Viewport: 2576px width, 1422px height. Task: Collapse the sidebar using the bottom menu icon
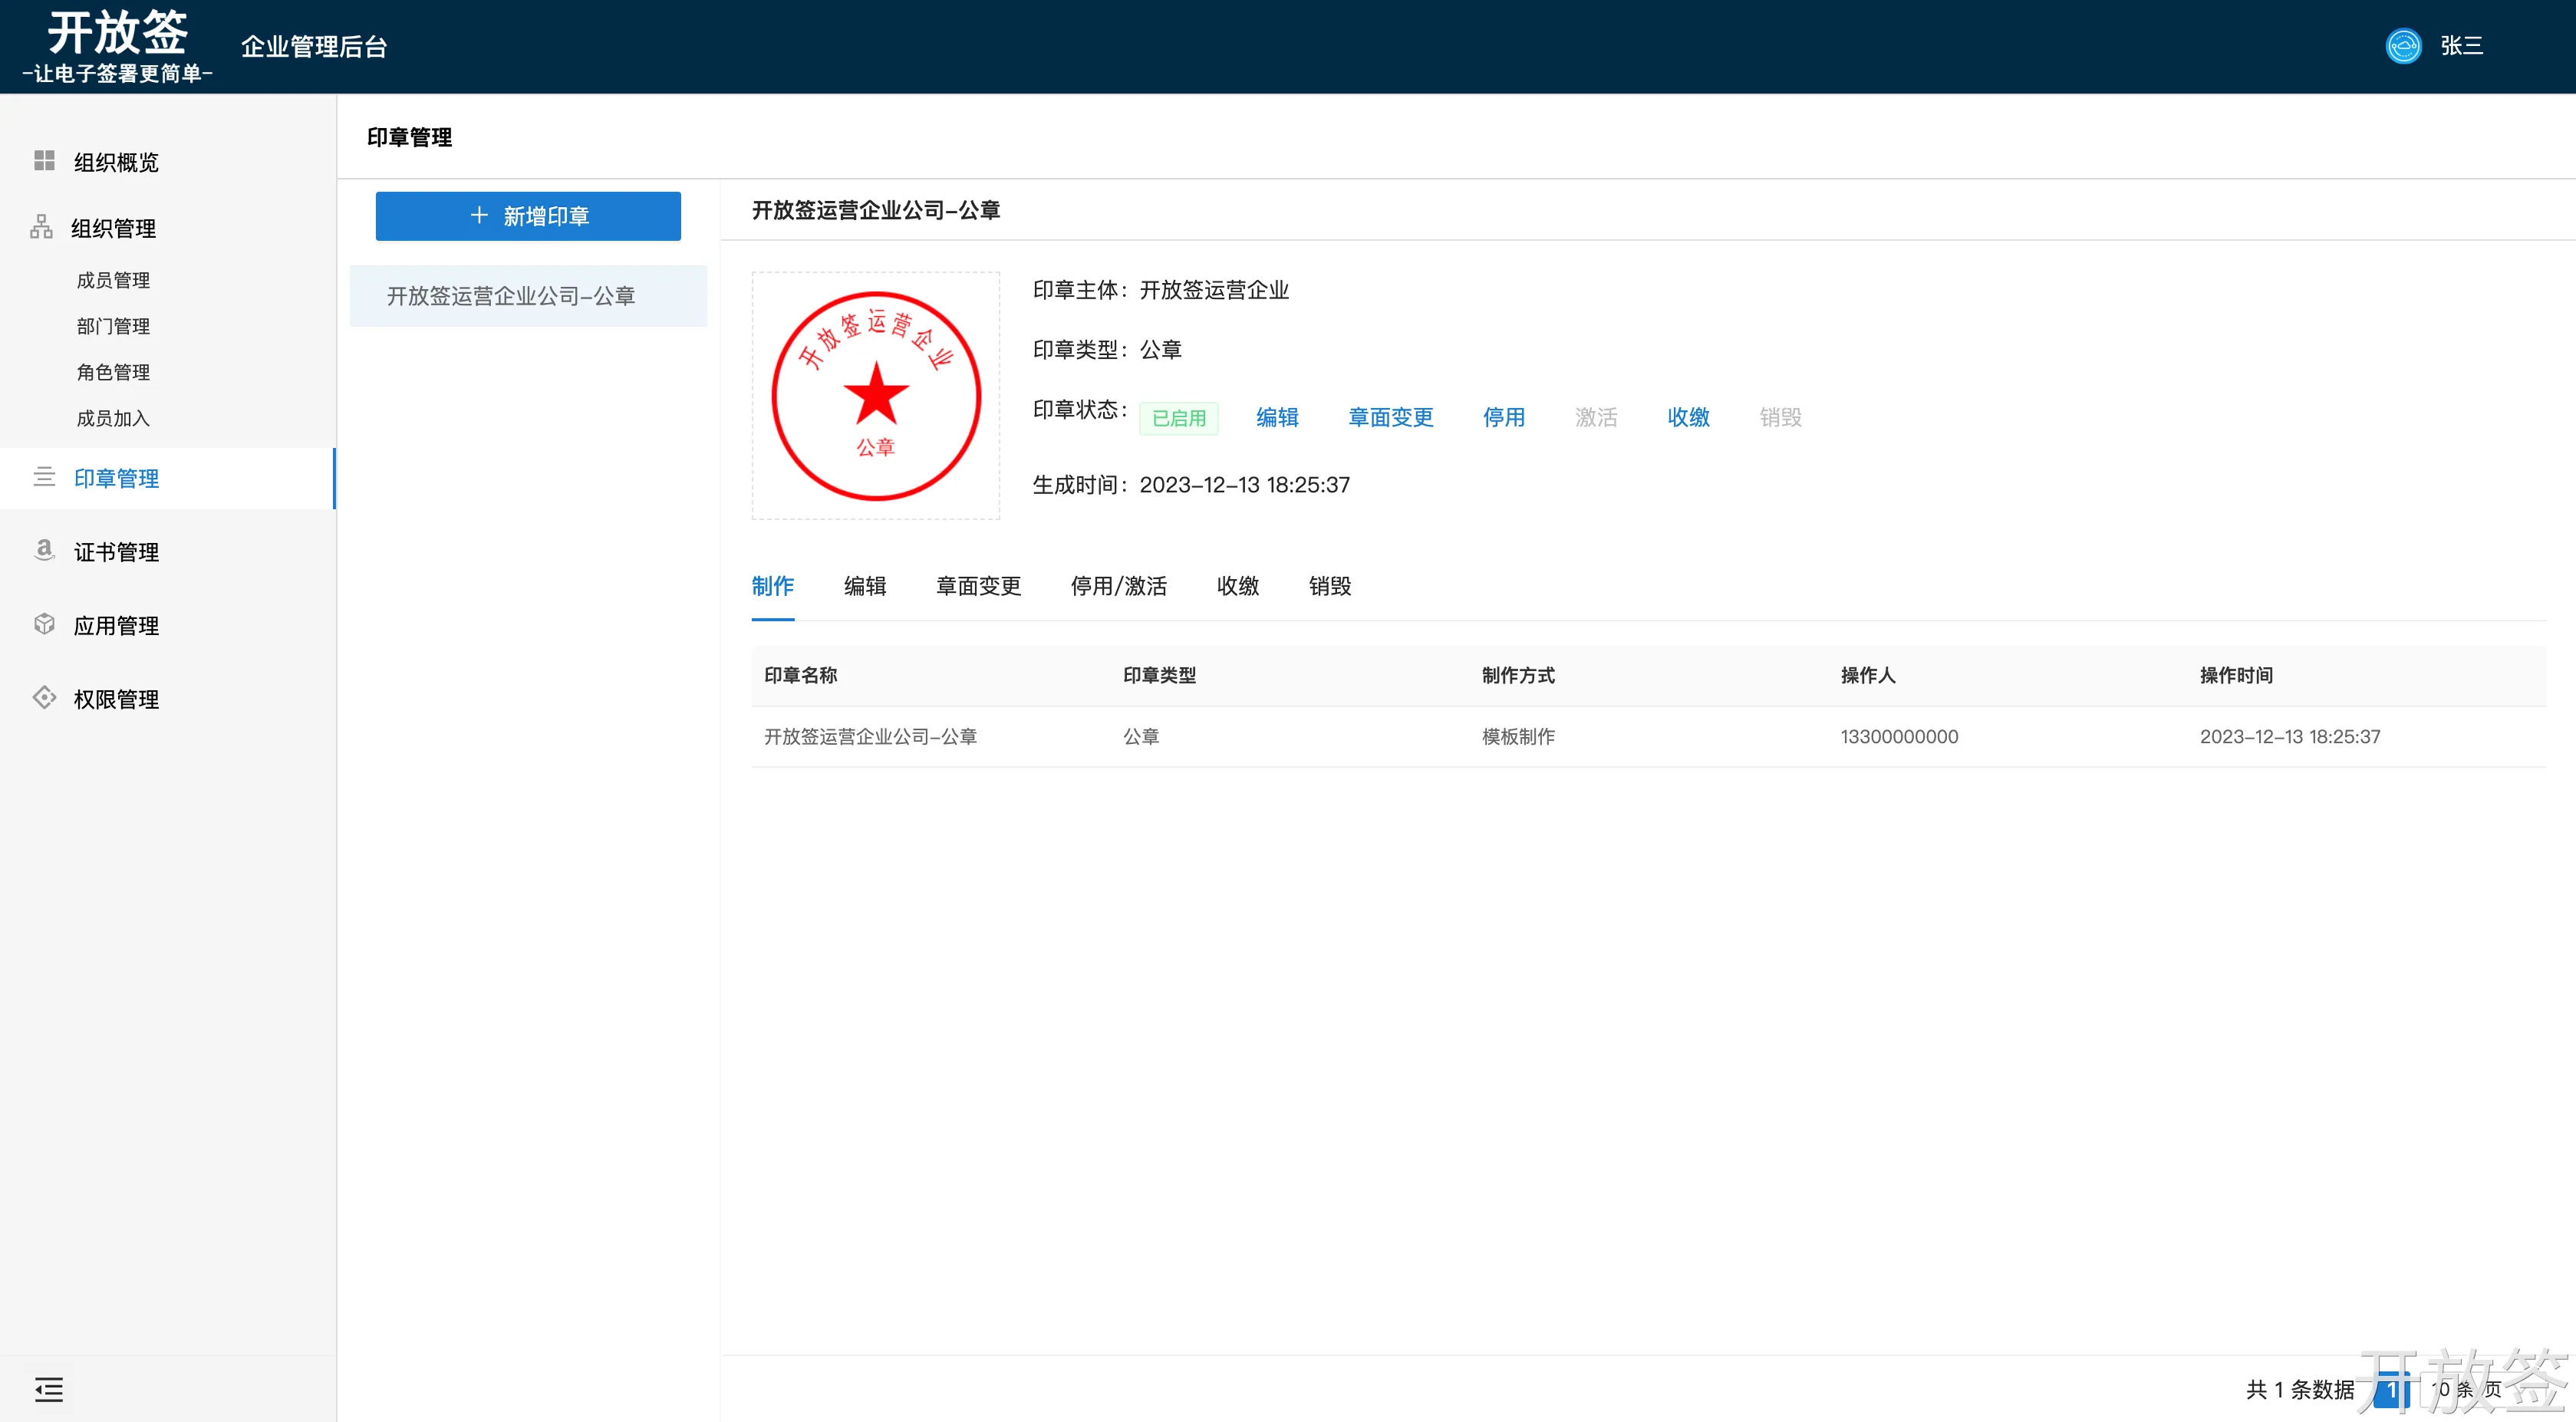tap(49, 1389)
